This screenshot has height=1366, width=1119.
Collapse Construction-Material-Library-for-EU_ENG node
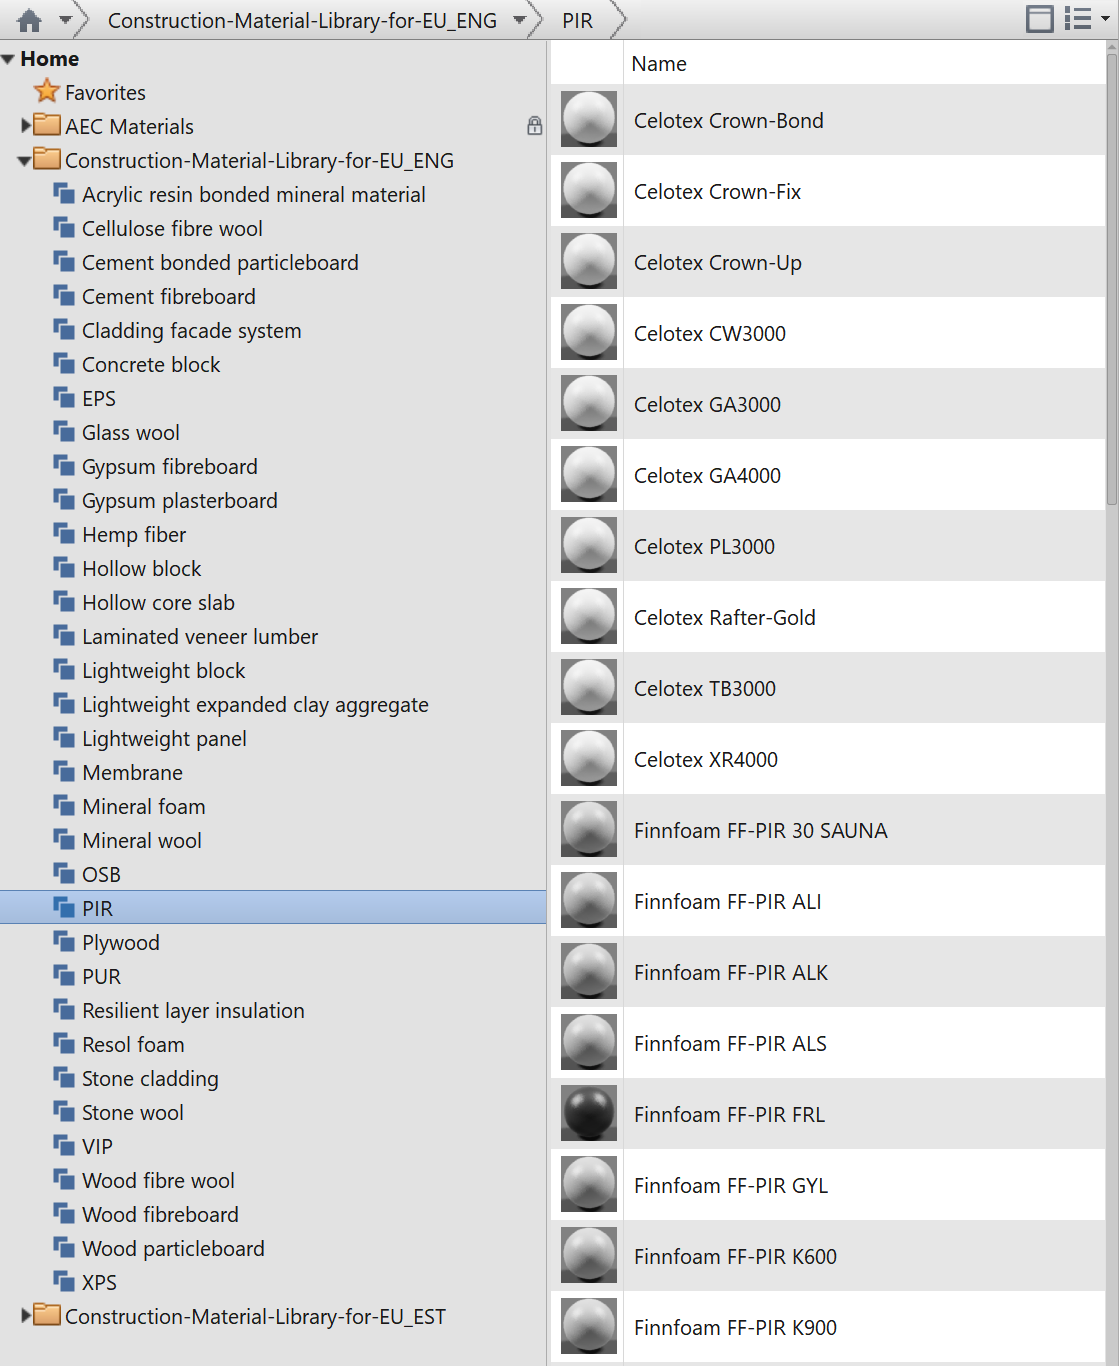(24, 160)
